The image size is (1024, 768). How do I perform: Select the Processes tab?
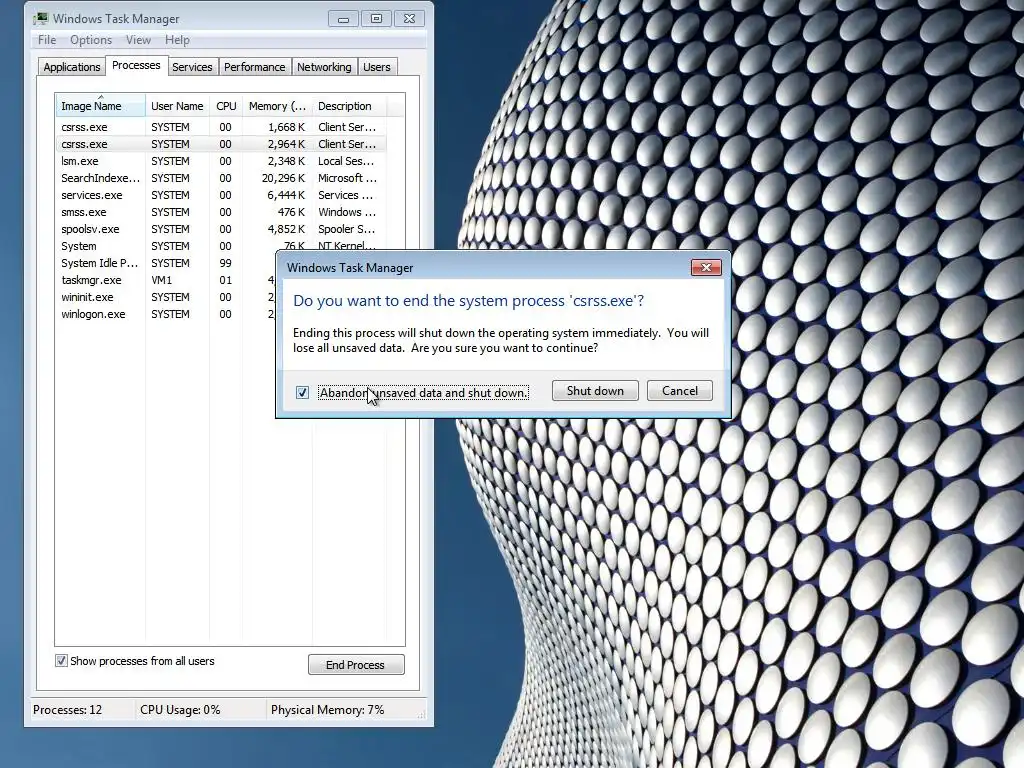(136, 65)
